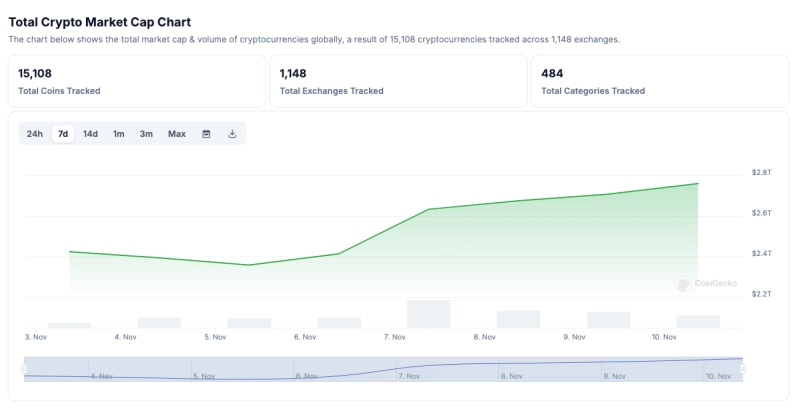Click the CoinGecko watermark logo
This screenshot has height=415, width=800.
[707, 284]
